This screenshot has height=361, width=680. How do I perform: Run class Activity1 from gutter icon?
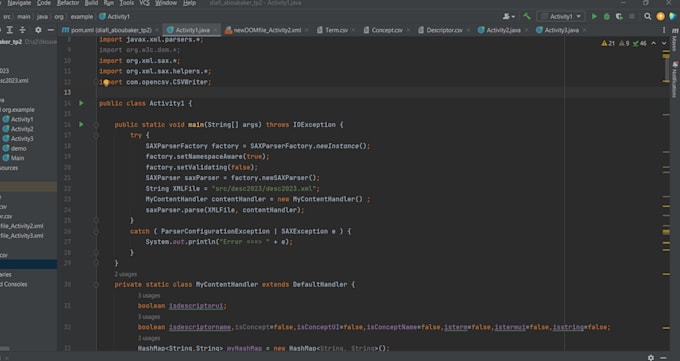click(x=81, y=103)
